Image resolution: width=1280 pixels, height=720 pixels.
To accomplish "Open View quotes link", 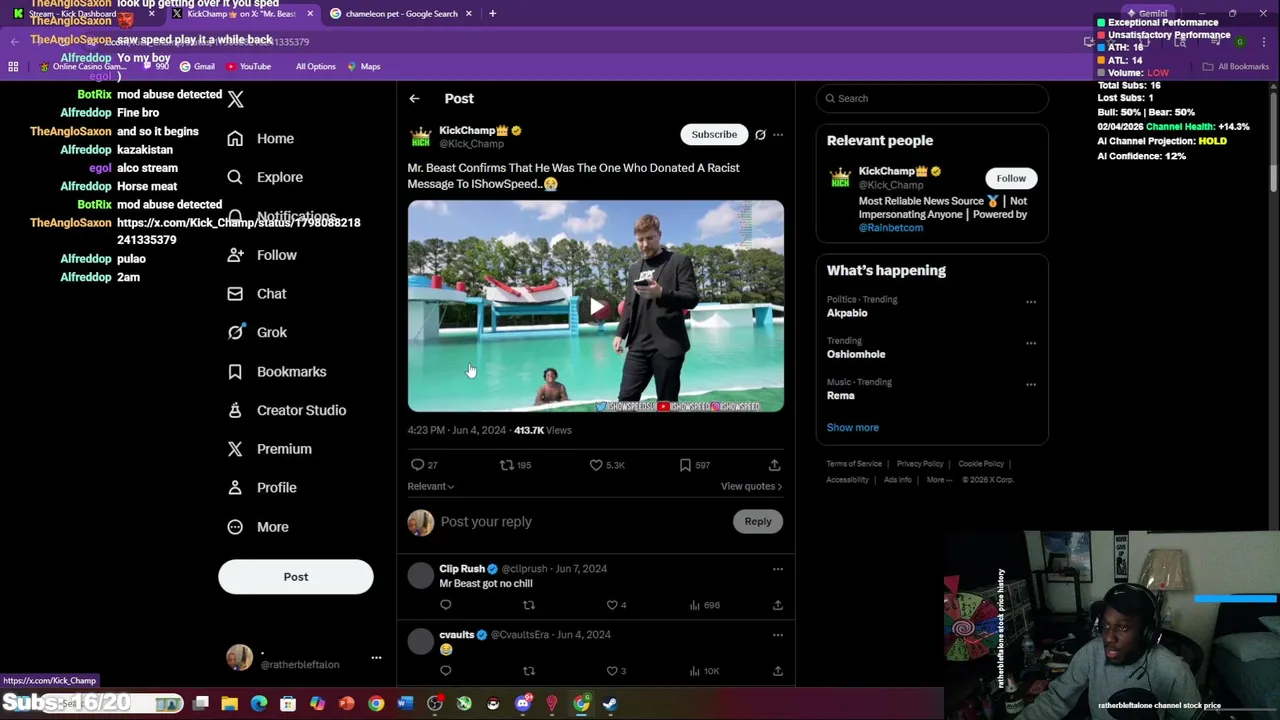I will pos(751,486).
